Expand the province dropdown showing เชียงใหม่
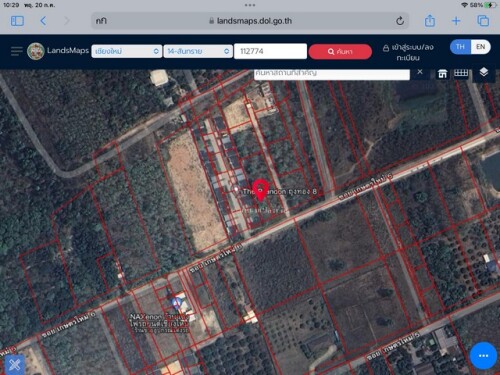 tap(127, 51)
